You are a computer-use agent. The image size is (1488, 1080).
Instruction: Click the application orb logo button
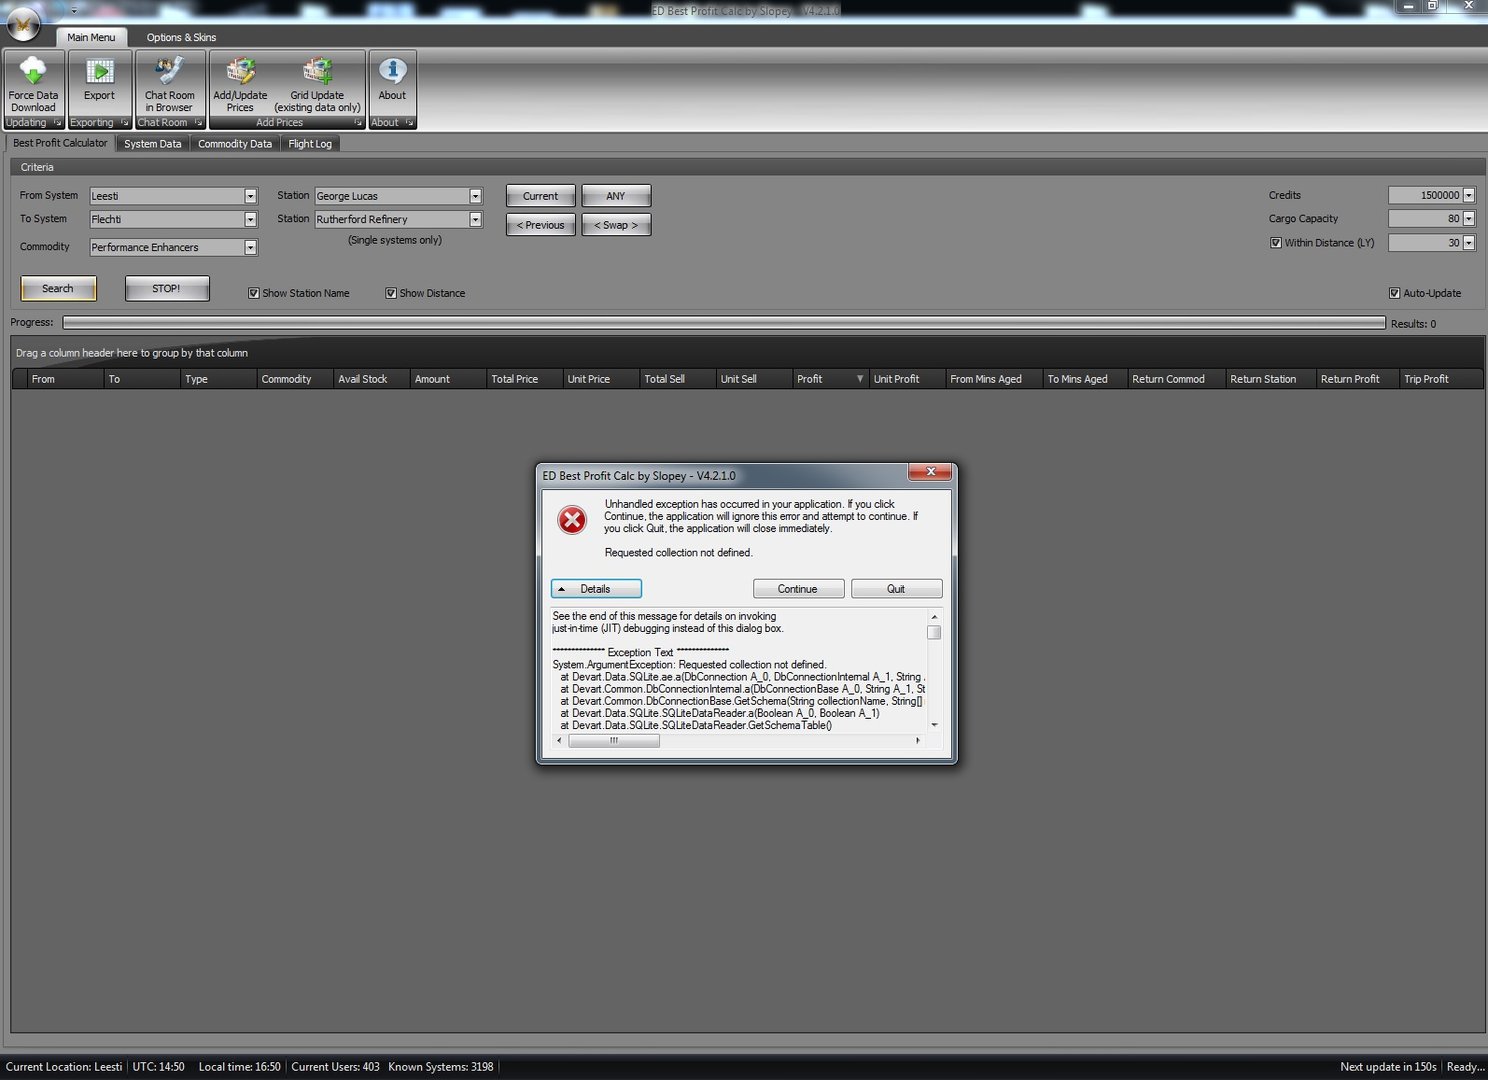point(23,24)
